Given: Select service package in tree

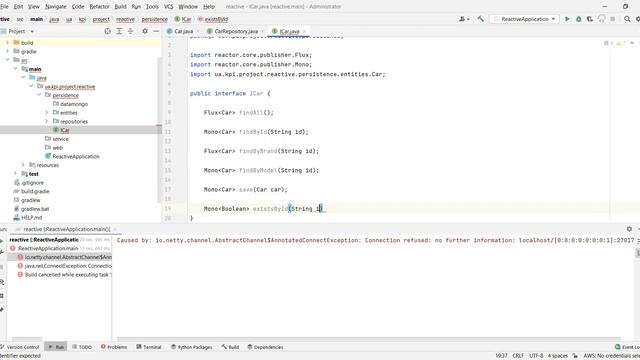Looking at the screenshot, I should [x=60, y=139].
